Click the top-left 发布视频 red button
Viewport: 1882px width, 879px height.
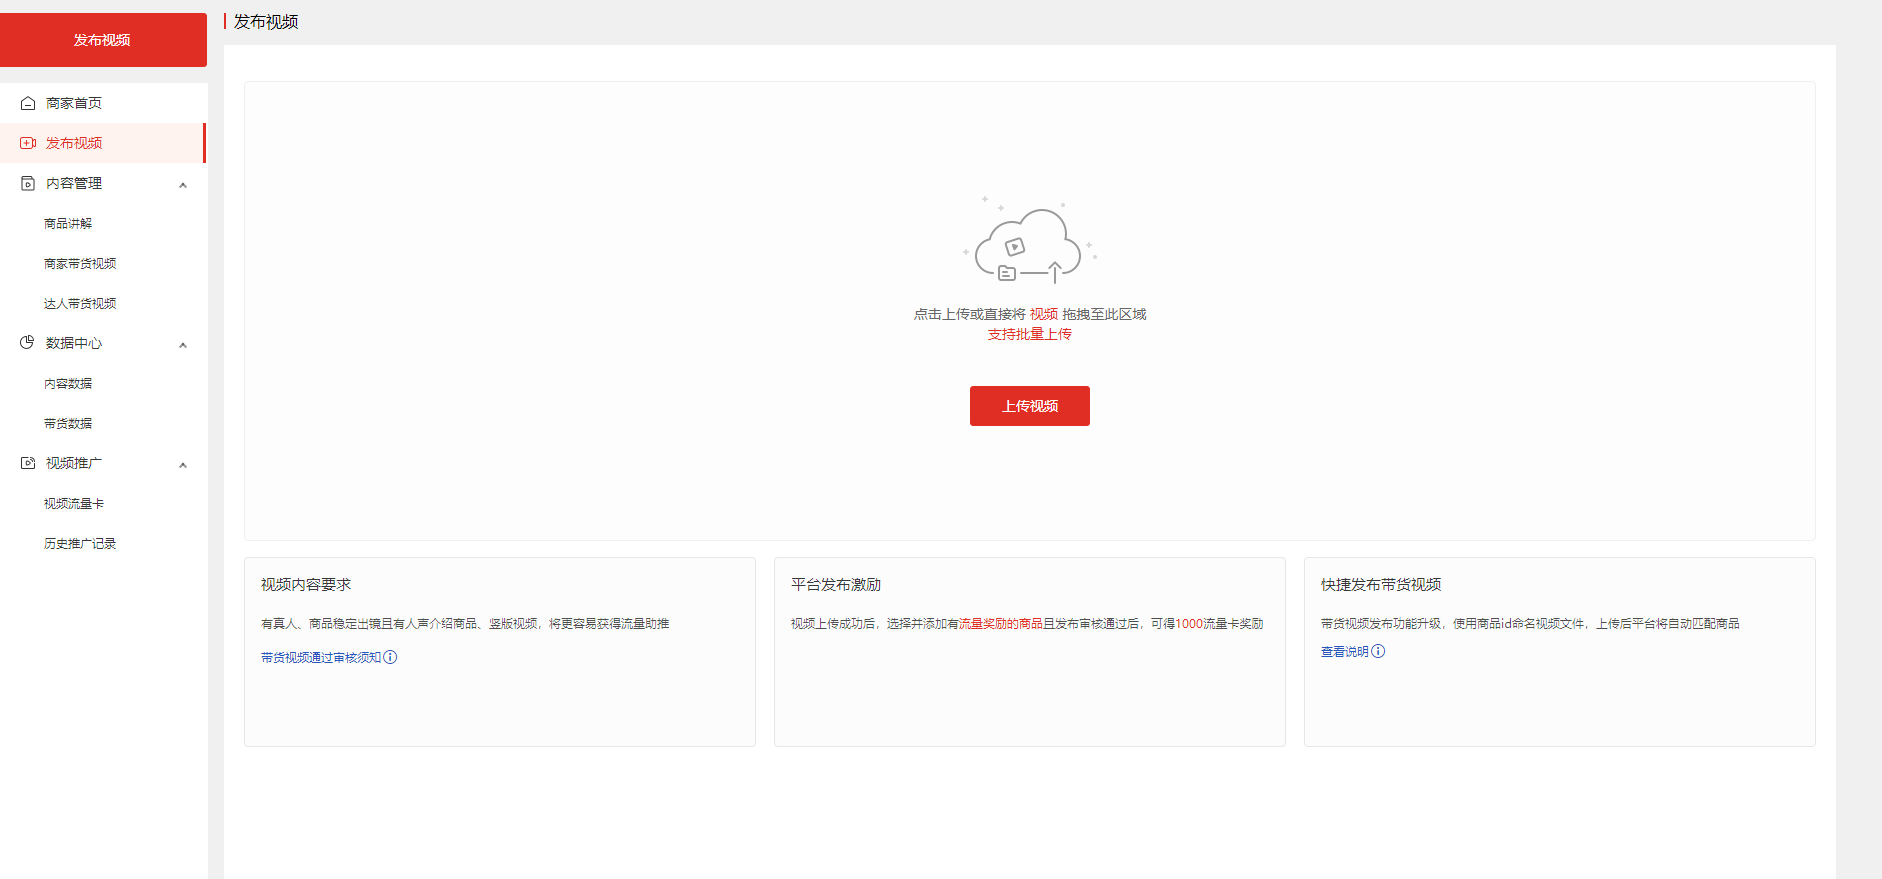(102, 40)
